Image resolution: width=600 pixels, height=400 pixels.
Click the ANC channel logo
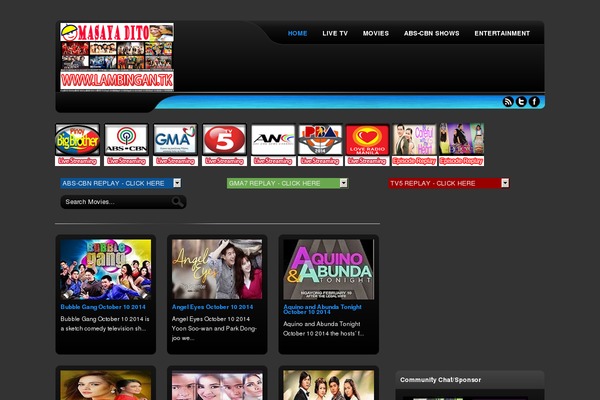273,140
